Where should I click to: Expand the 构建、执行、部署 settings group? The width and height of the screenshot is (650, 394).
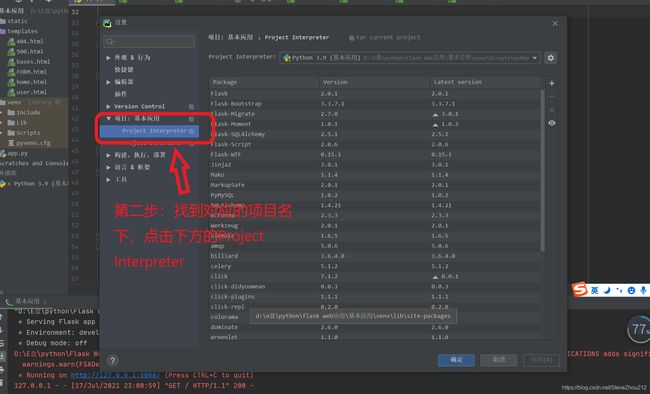108,155
